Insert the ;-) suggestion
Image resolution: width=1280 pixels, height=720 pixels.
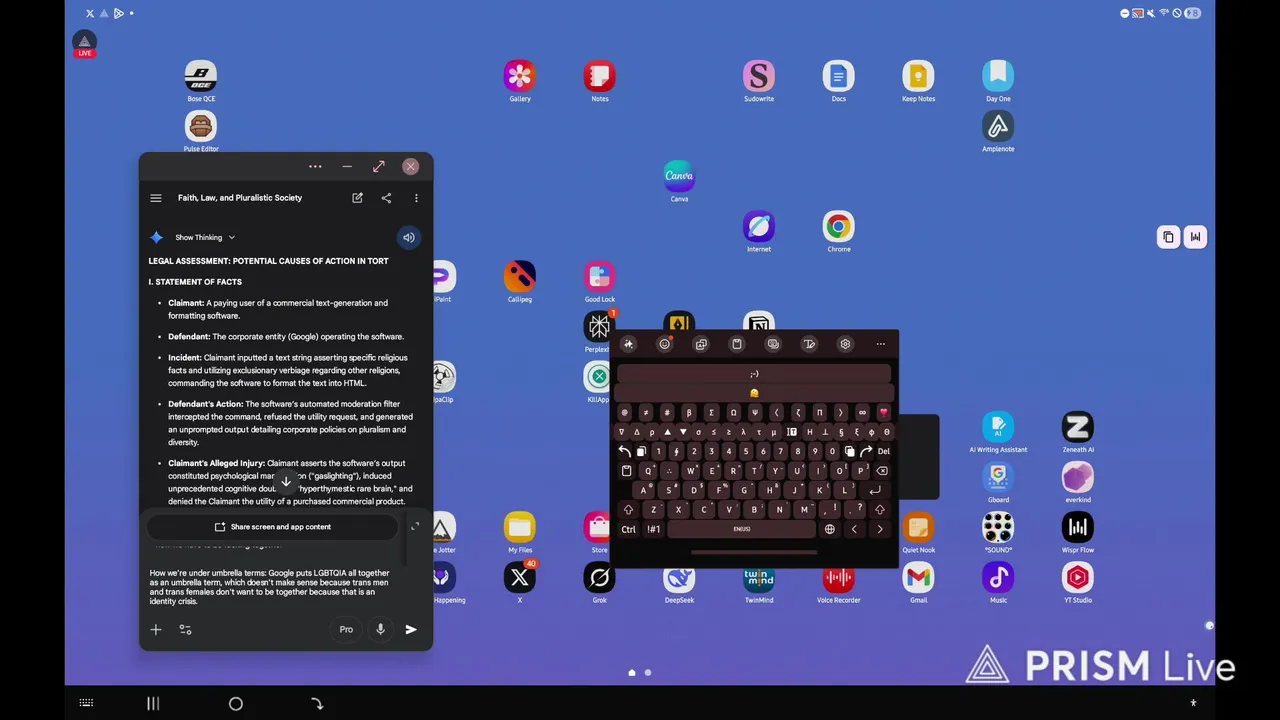tap(754, 374)
